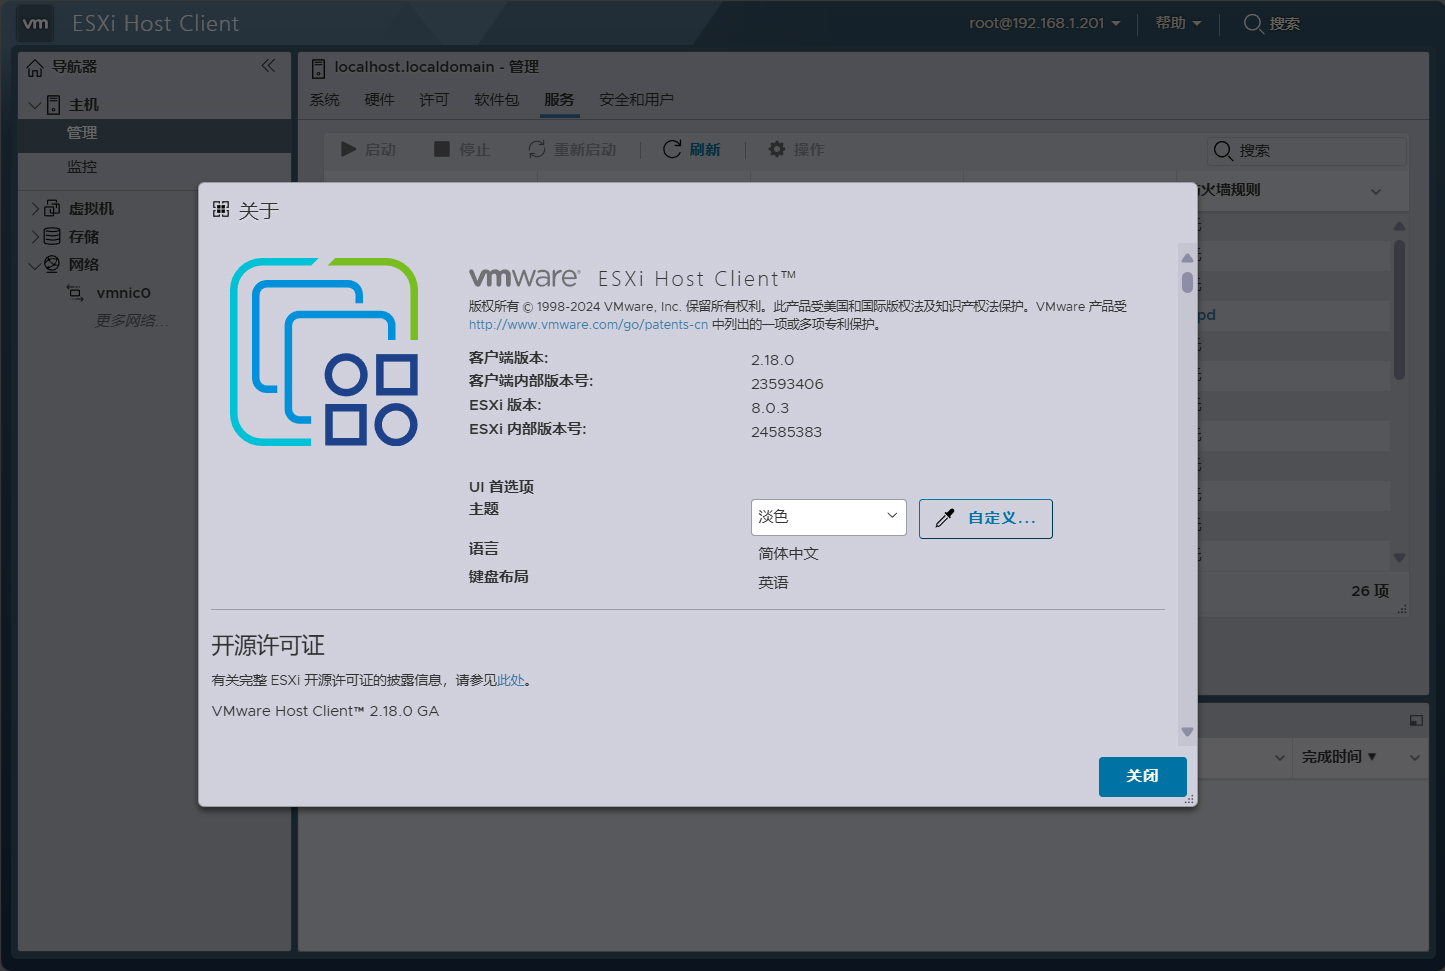The image size is (1445, 971).
Task: Switch to the 安全和用户 tab
Action: pos(636,100)
